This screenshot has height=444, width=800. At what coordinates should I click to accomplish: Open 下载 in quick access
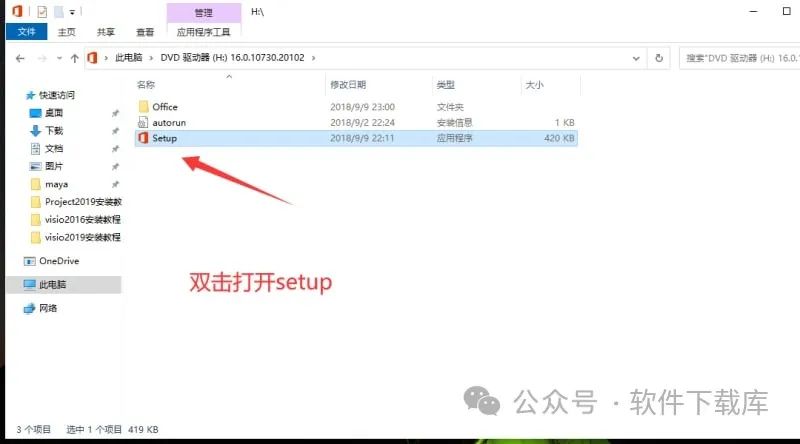pos(54,131)
